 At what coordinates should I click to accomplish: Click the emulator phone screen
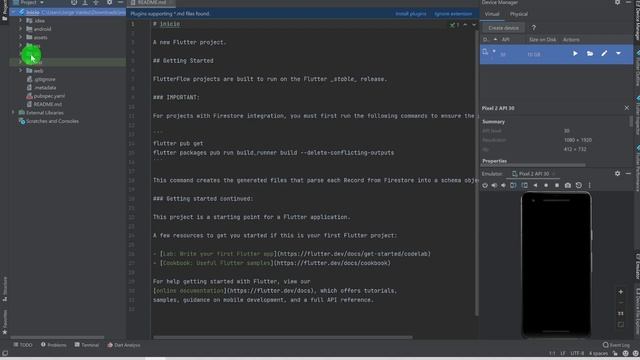(x=556, y=264)
